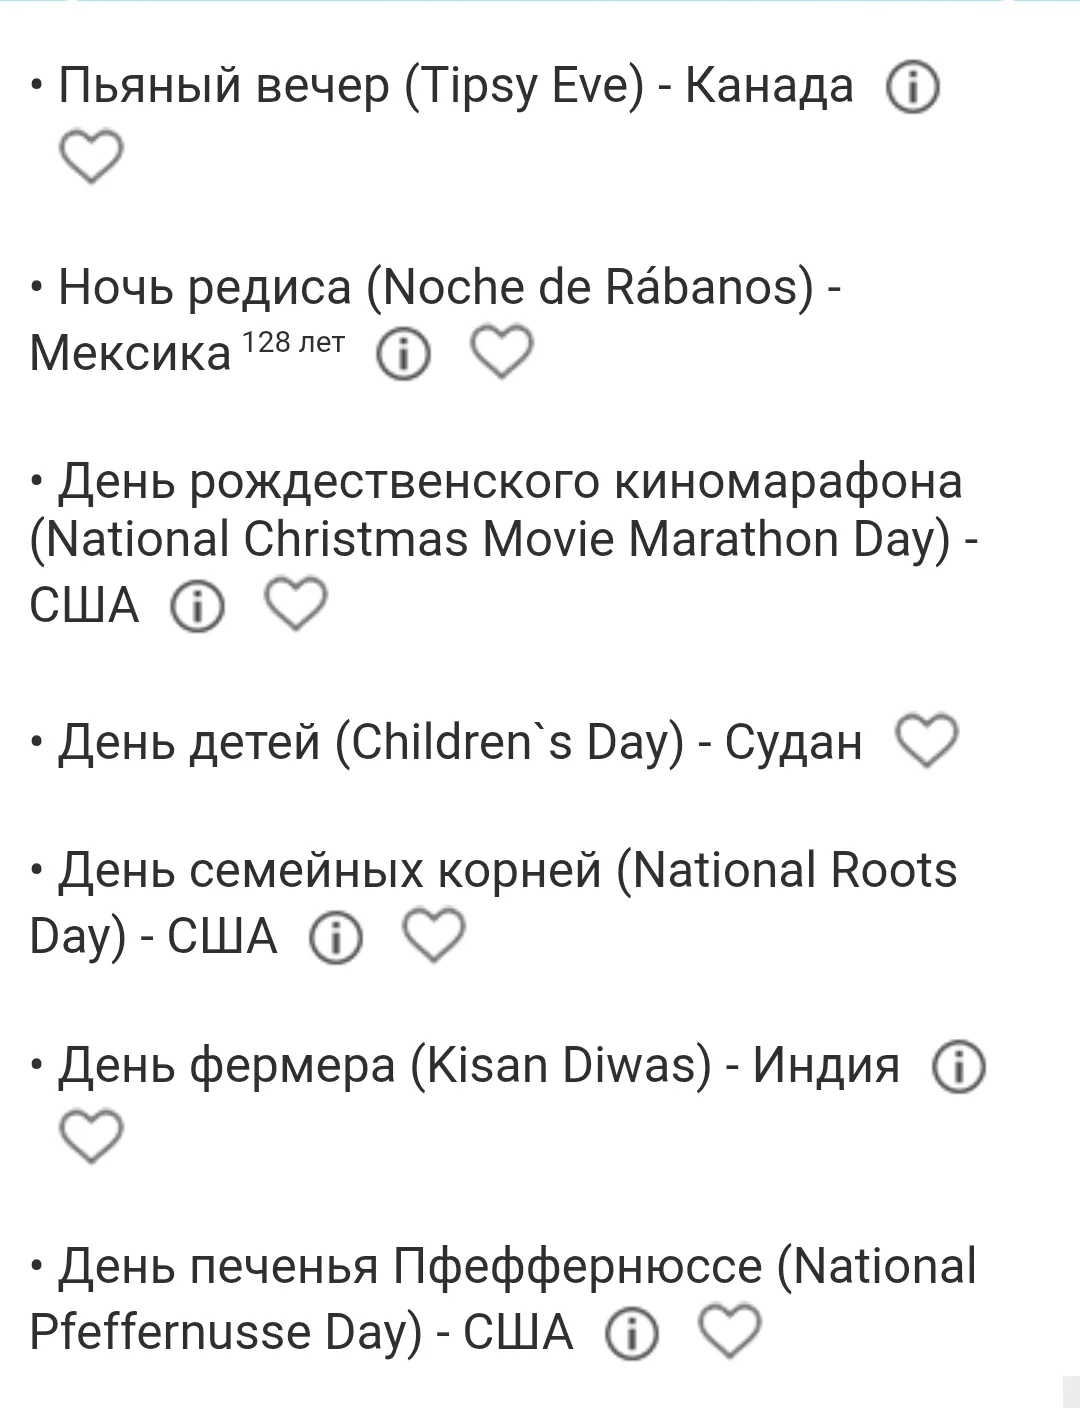Screen dimensions: 1080x1408
Task: Open info for National Pfeffernusse Day
Action: click(632, 1333)
